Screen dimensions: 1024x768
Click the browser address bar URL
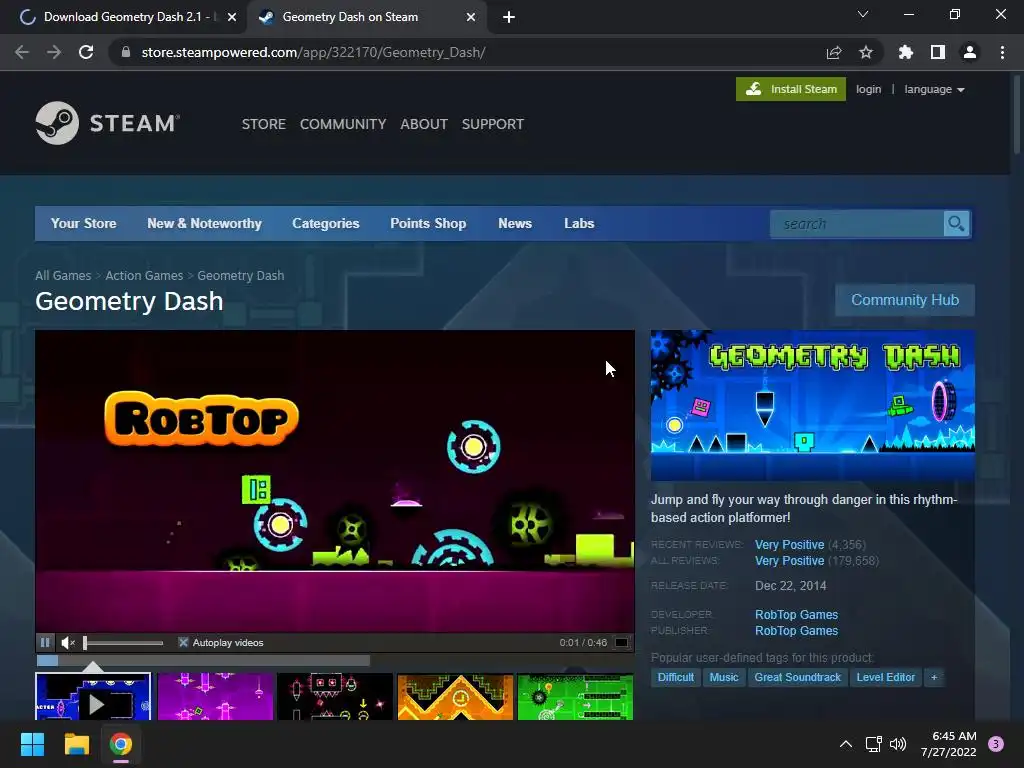(313, 52)
